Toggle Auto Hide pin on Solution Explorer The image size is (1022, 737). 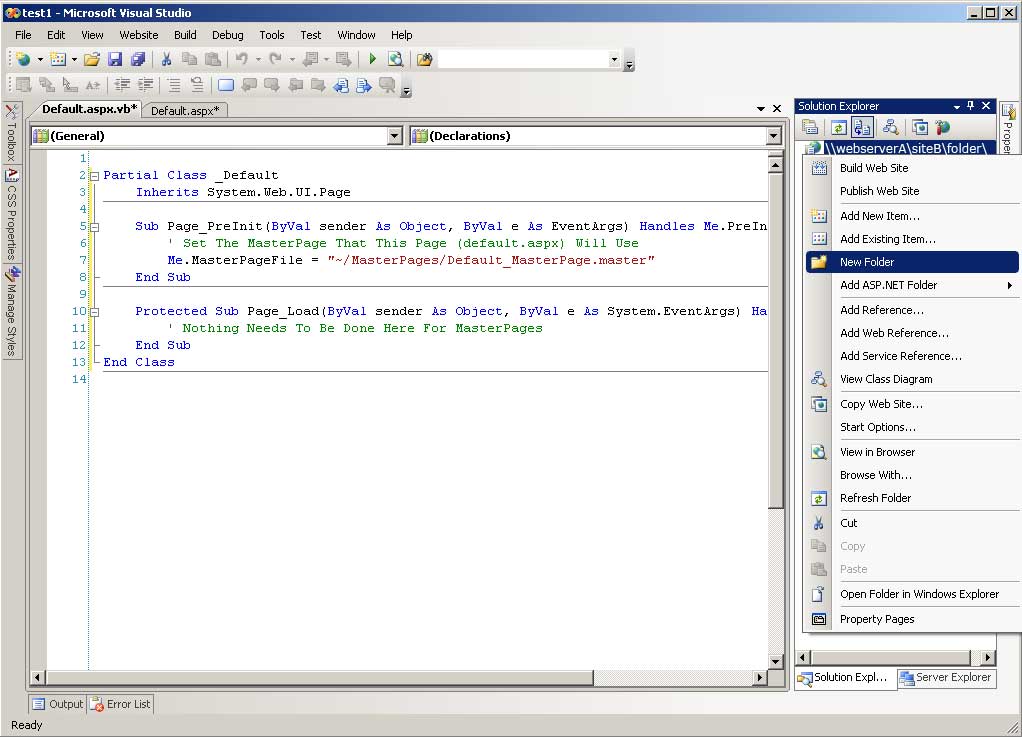tap(971, 106)
